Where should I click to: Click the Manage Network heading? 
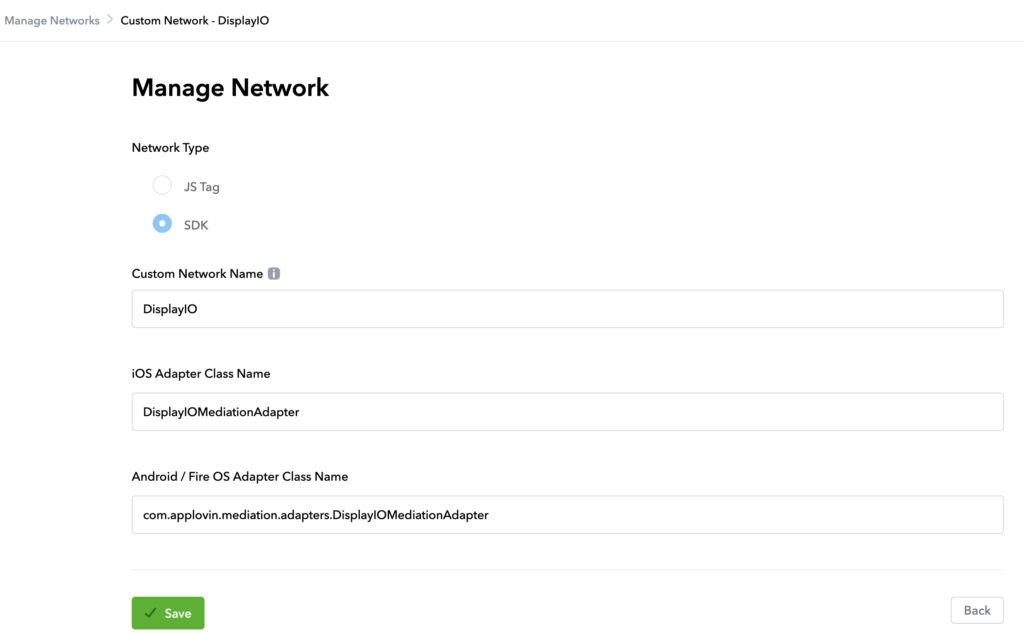(230, 87)
